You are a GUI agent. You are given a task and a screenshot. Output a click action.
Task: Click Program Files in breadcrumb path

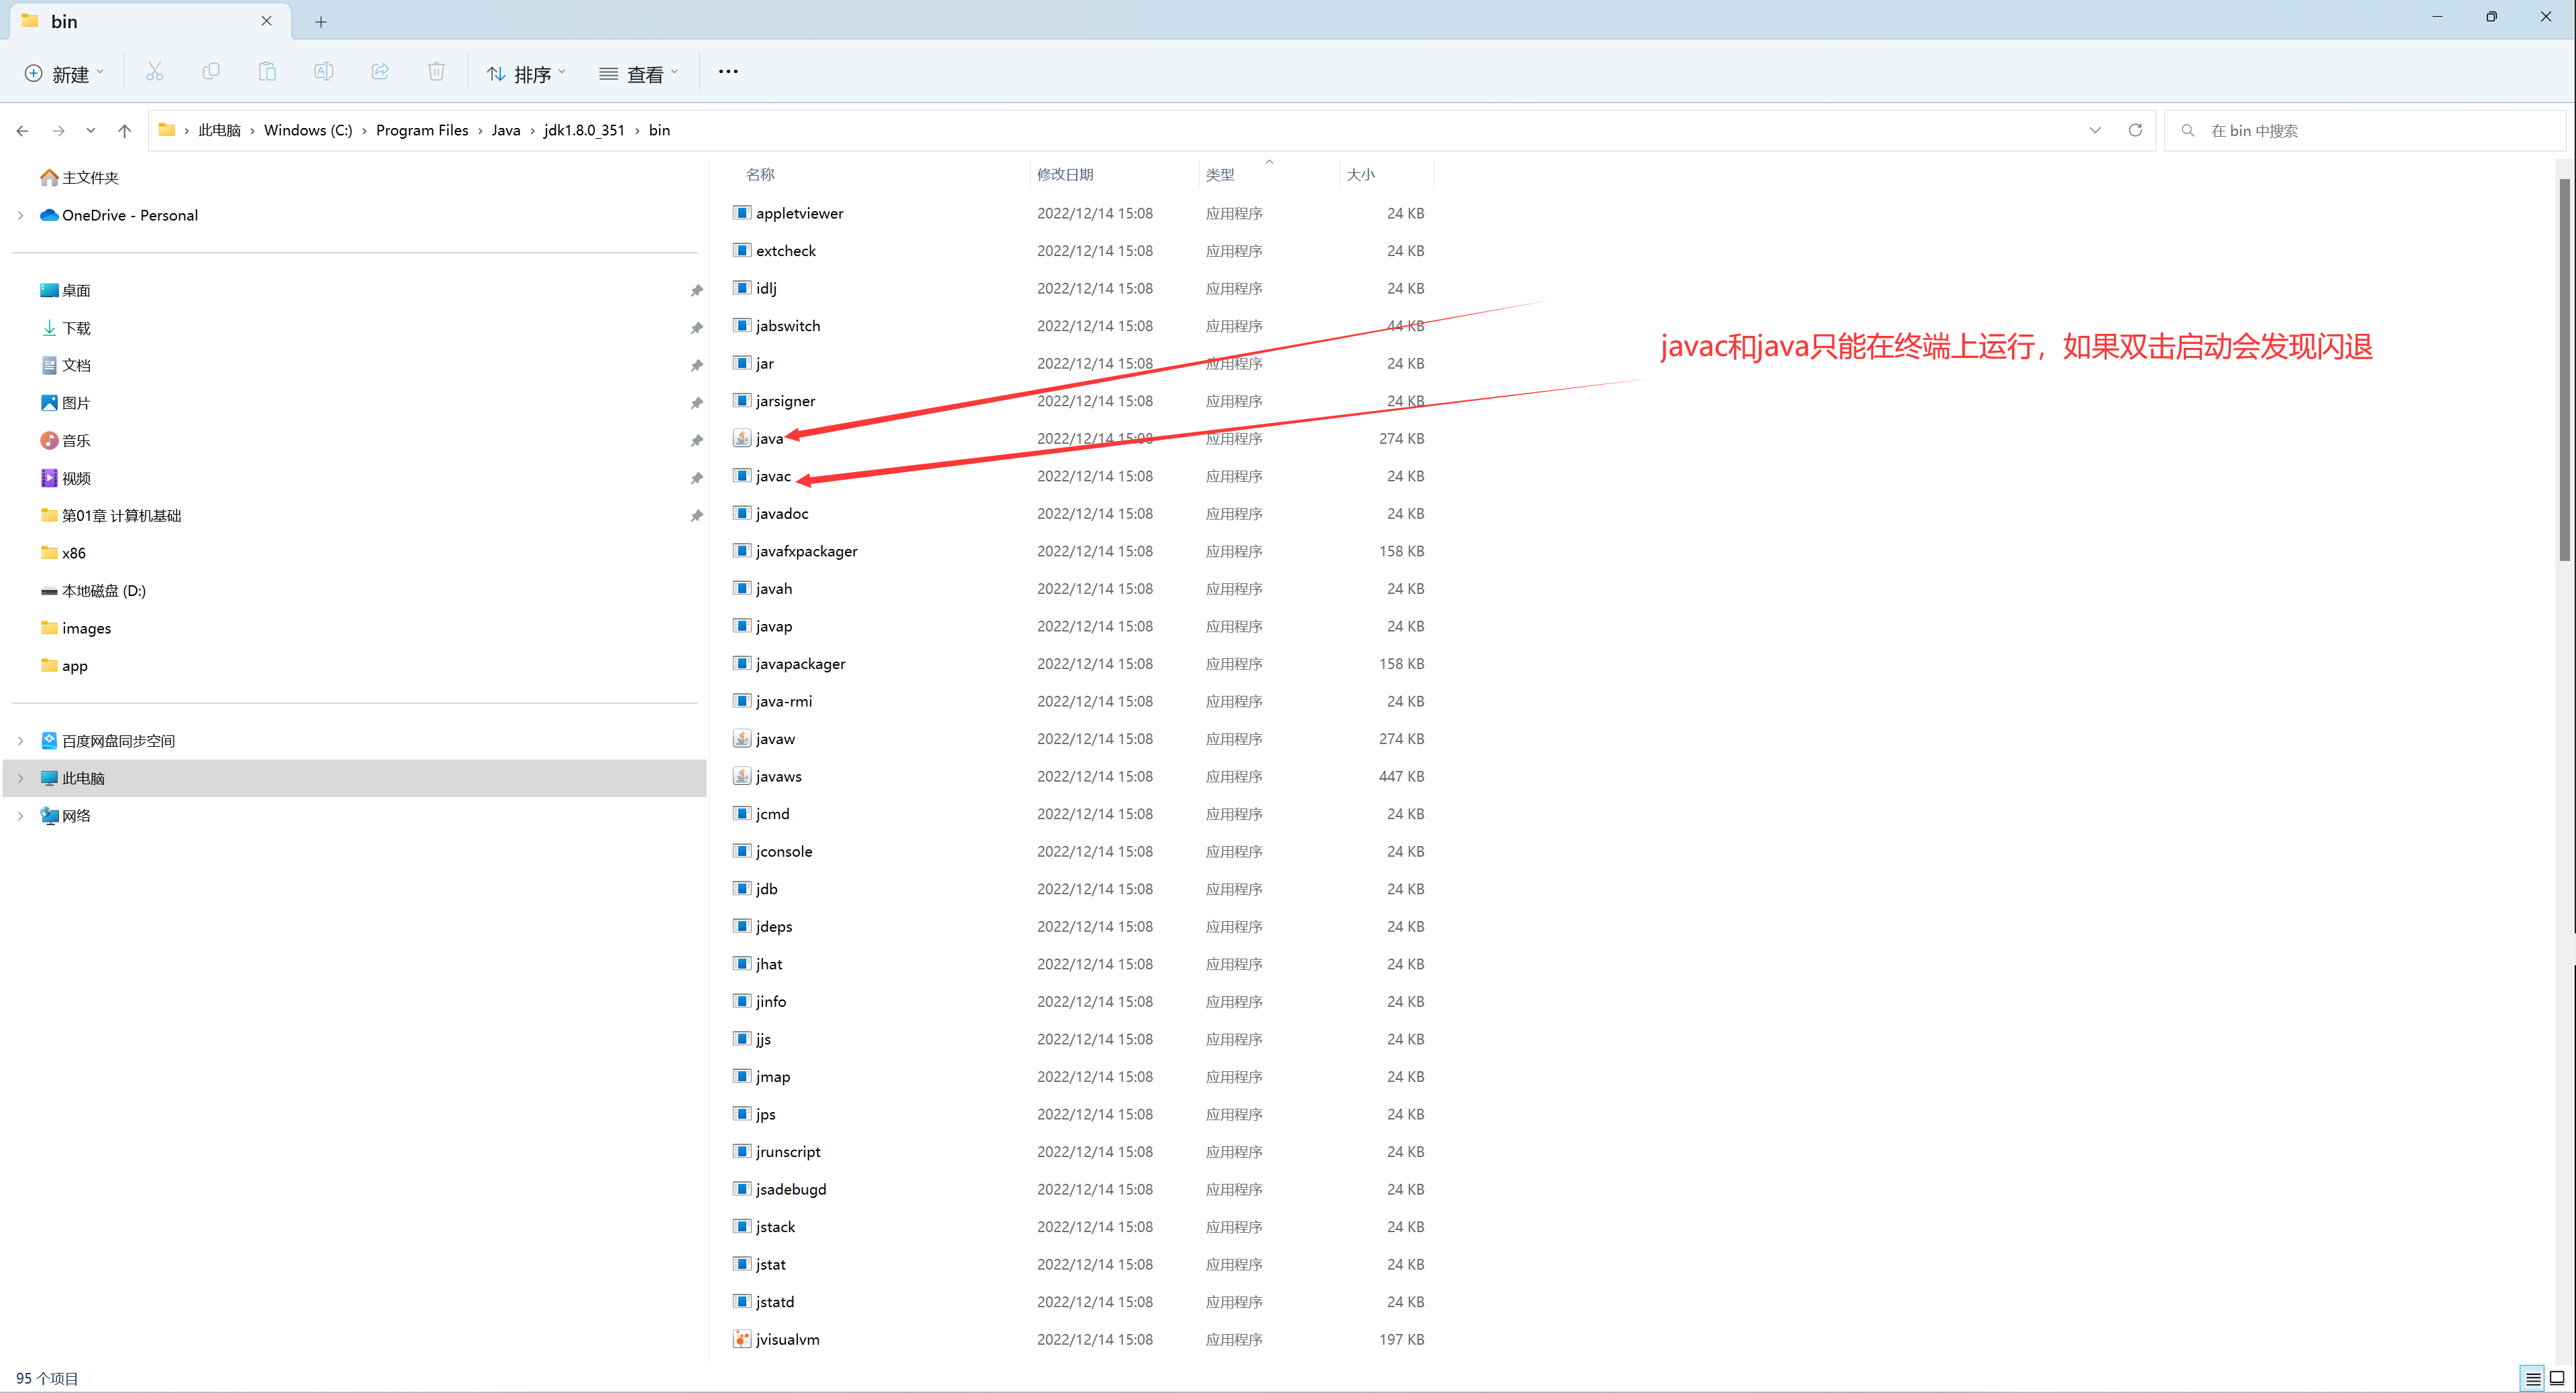(422, 131)
